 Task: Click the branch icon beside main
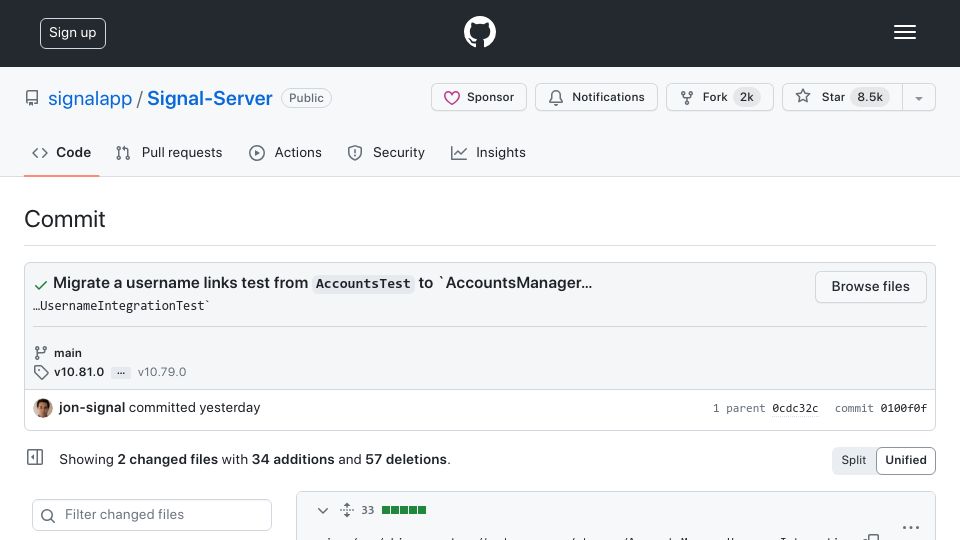pyautogui.click(x=40, y=353)
